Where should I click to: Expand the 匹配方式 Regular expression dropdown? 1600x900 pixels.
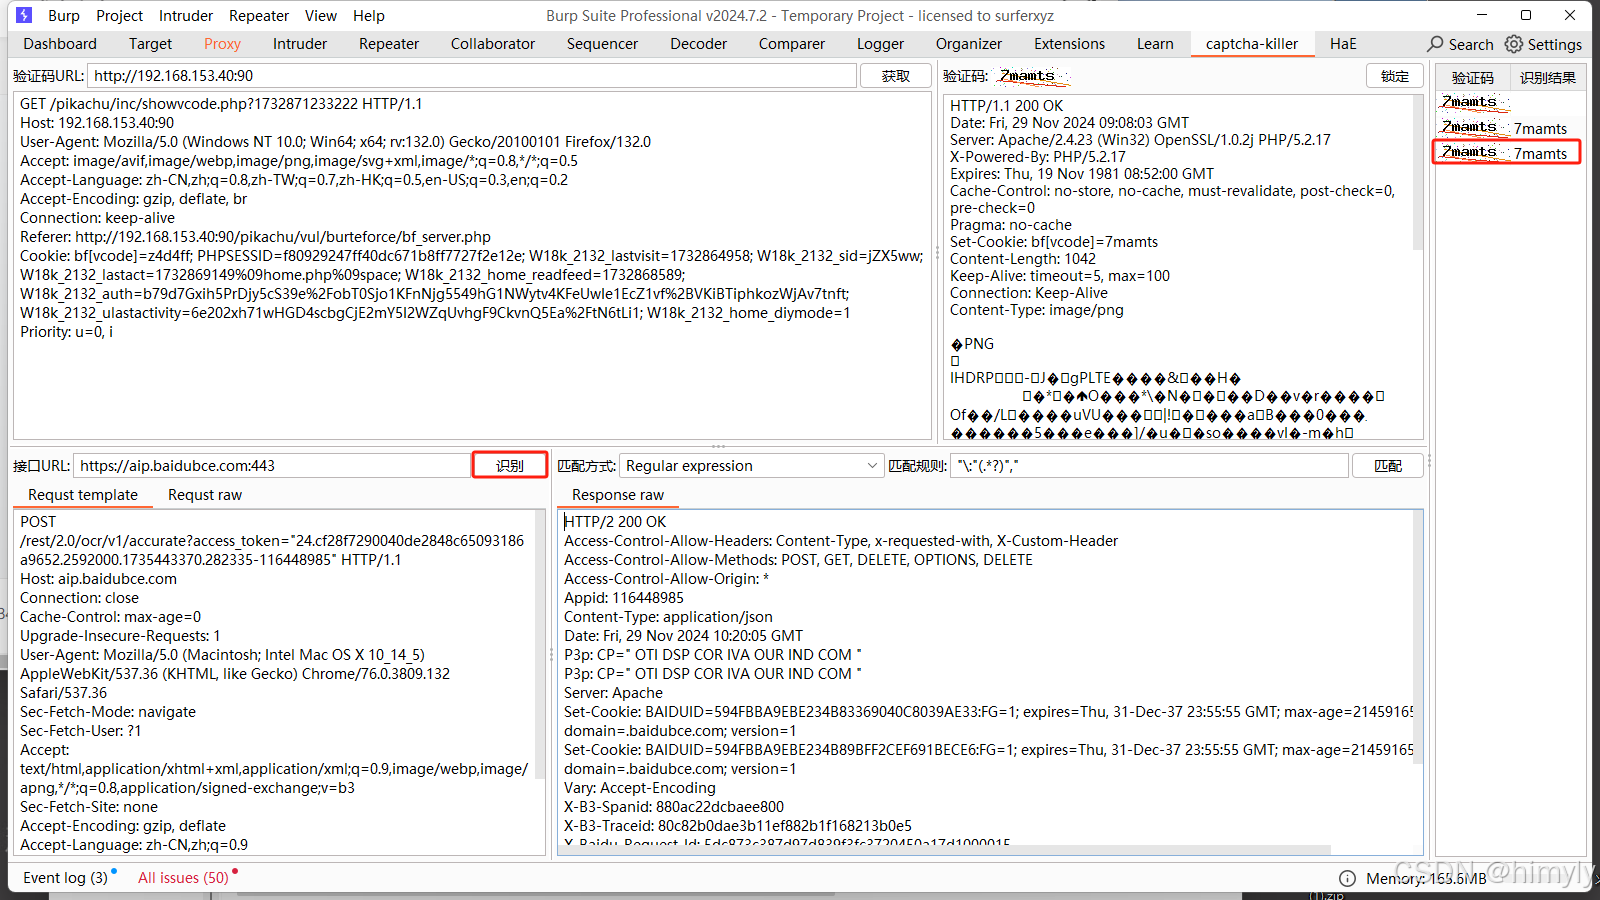pos(751,465)
